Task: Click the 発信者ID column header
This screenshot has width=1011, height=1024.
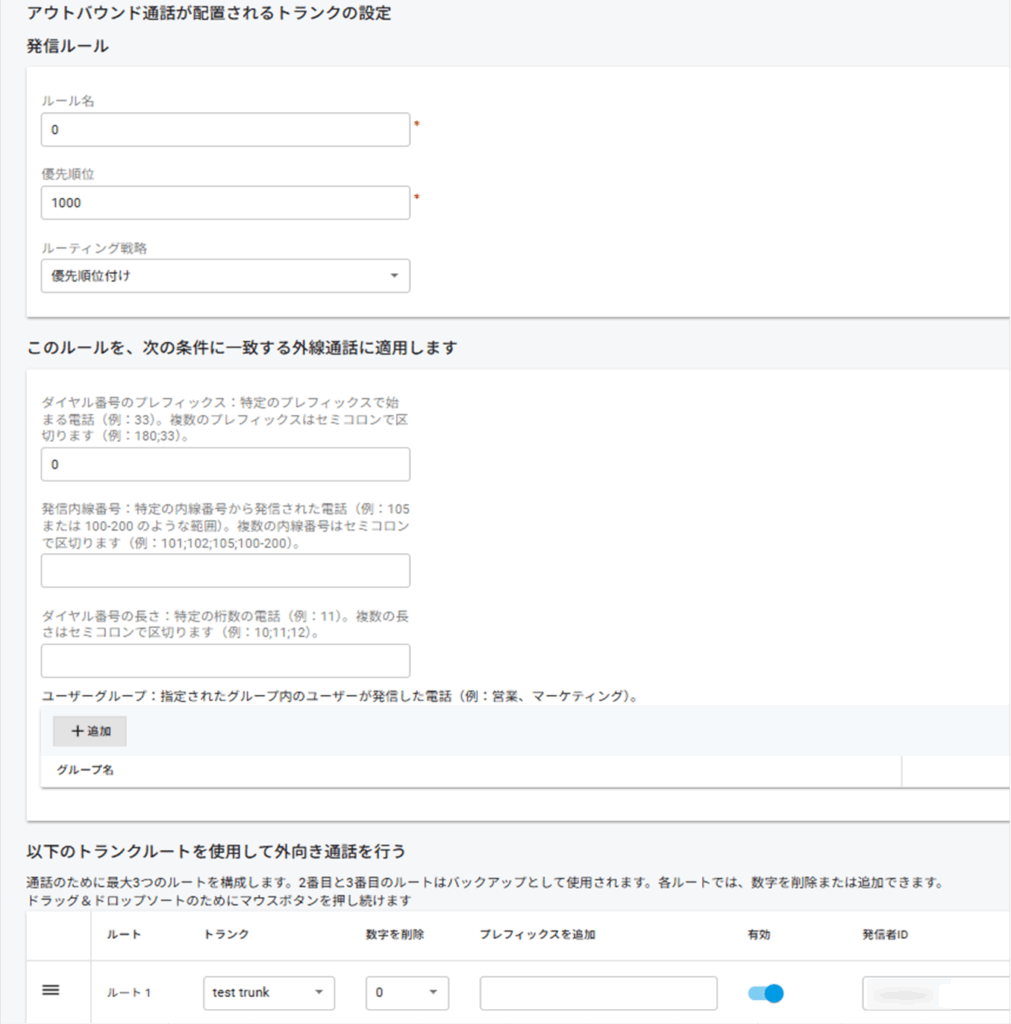Action: tap(885, 935)
